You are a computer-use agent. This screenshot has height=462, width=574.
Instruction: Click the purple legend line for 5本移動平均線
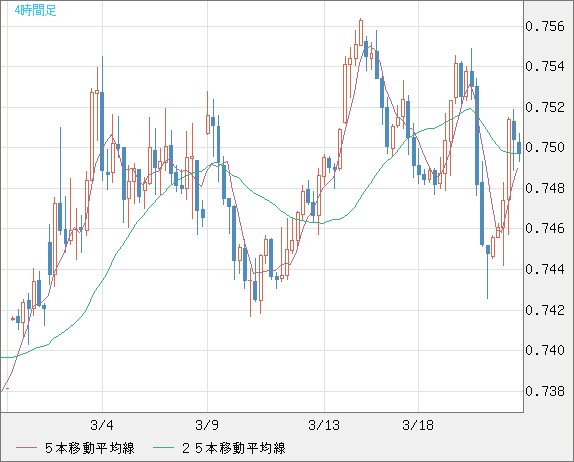tap(26, 448)
